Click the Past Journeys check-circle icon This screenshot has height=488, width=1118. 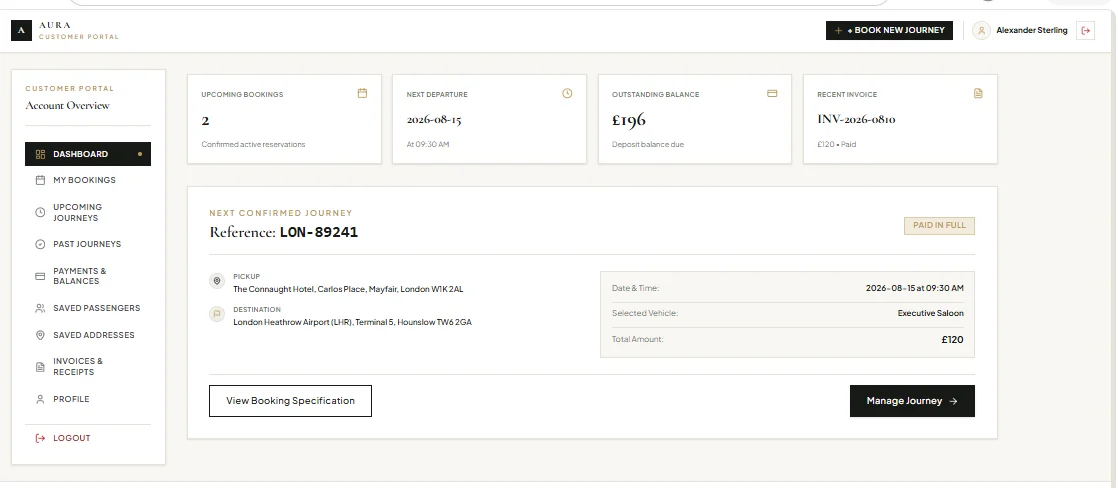click(41, 244)
